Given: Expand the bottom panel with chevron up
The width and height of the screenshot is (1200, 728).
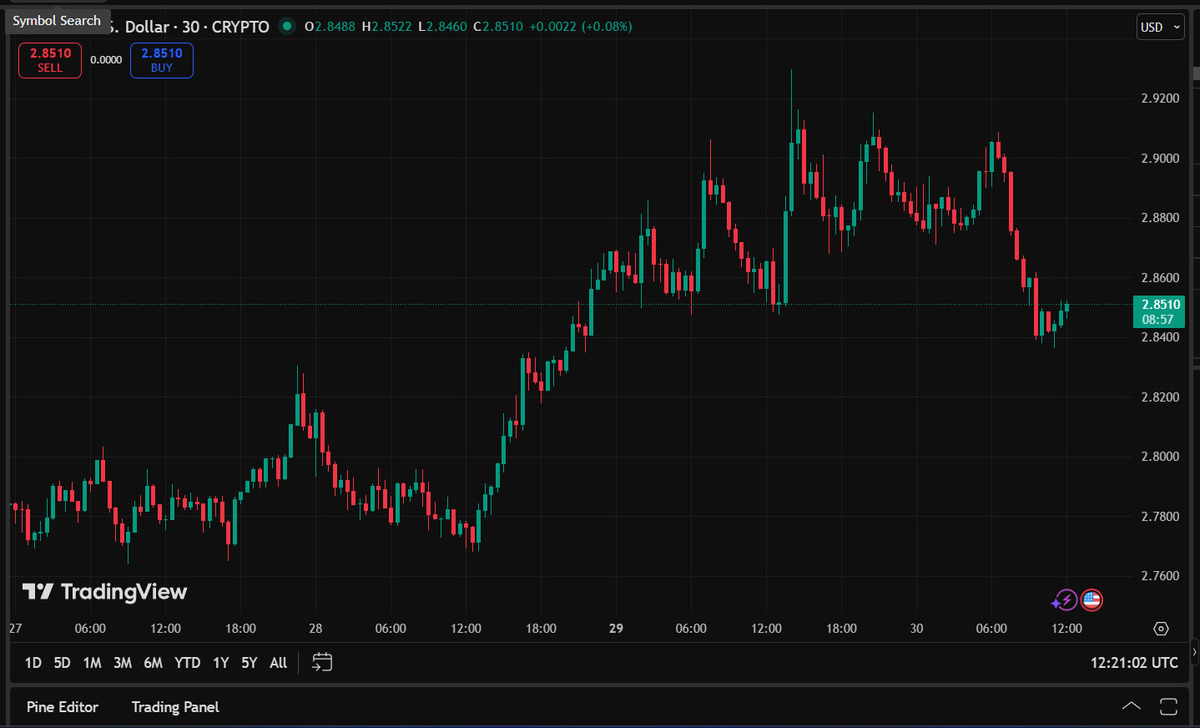Looking at the screenshot, I should 1131,707.
